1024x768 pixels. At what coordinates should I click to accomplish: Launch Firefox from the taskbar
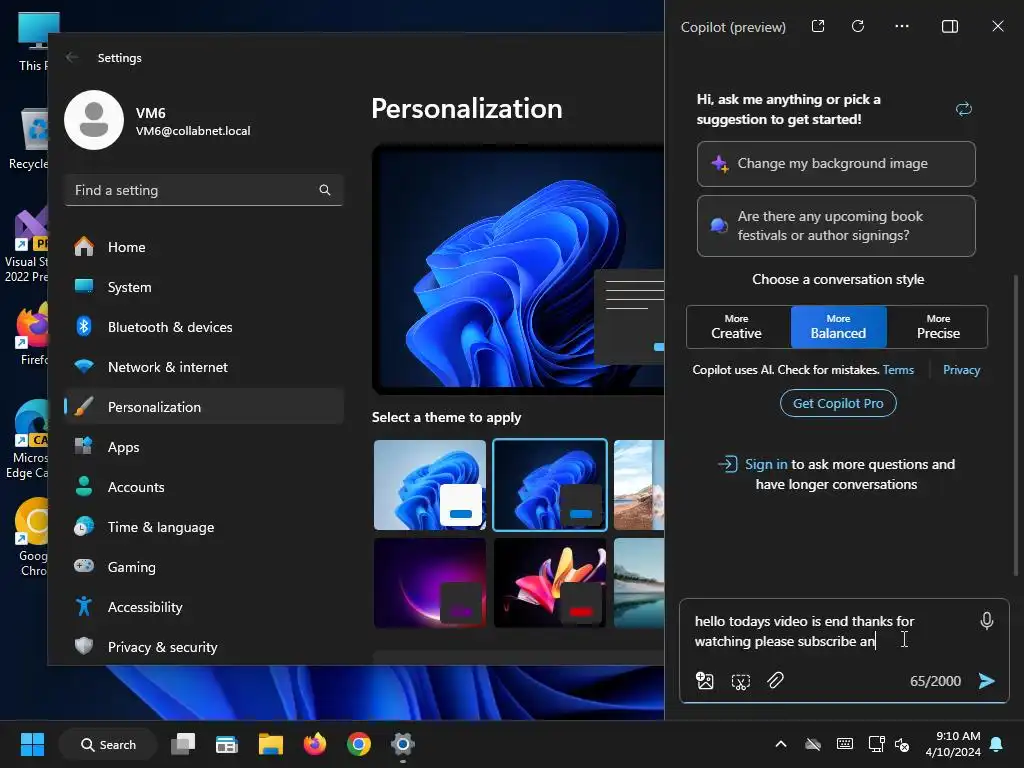pos(315,744)
